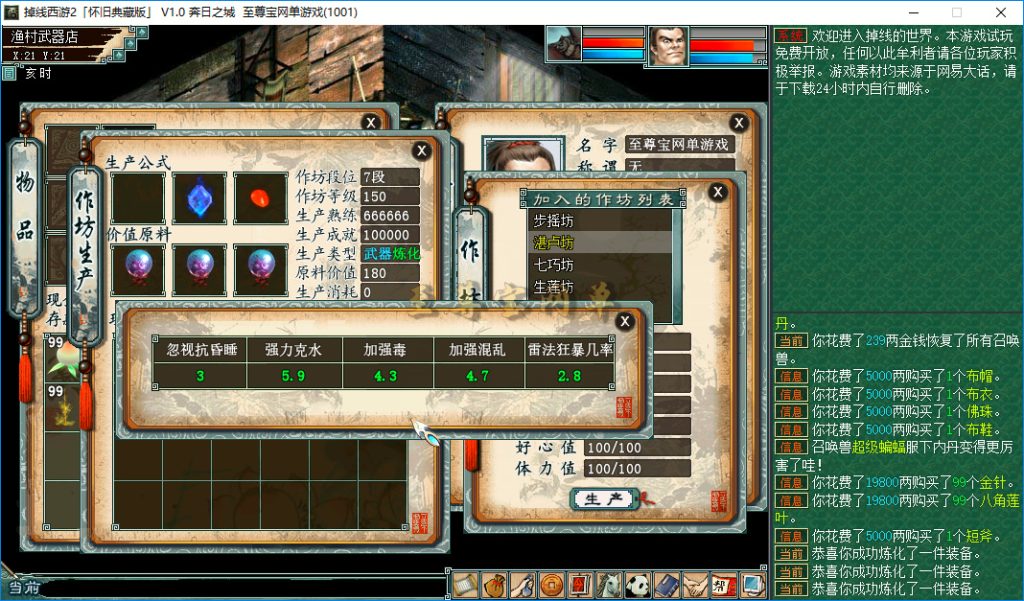Click the blue book icon in toolbar
1024x601 pixels.
667,584
